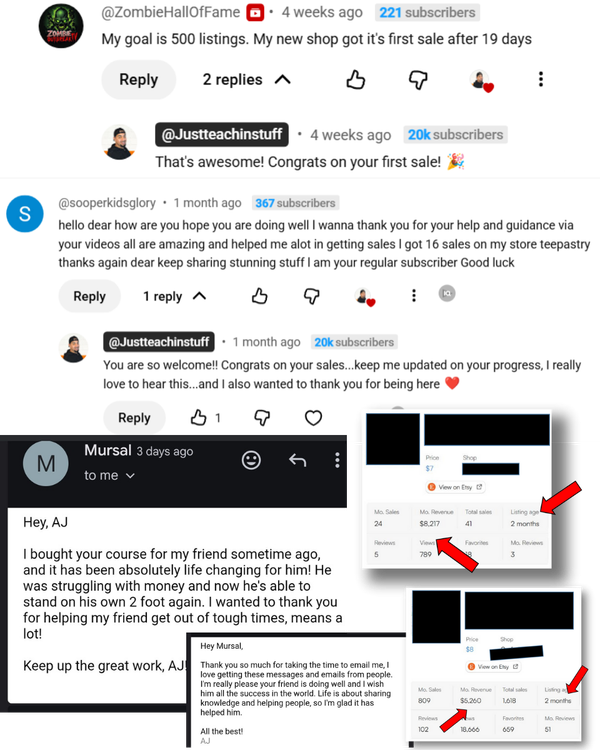Toggle heart on Justteachinstuff reply
Viewport: 600px width, 750px height.
[313, 418]
